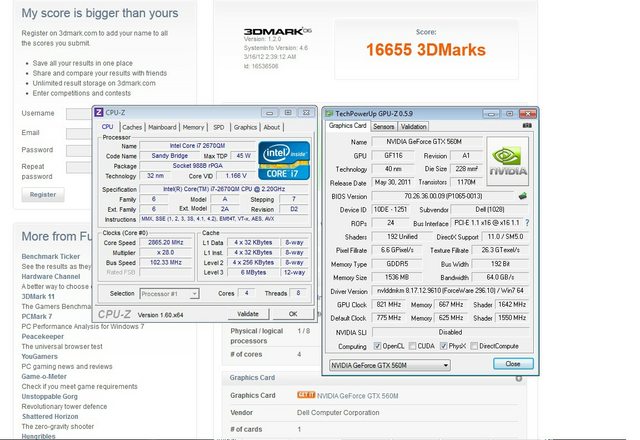Open the Shattered Horizon link

[50, 416]
